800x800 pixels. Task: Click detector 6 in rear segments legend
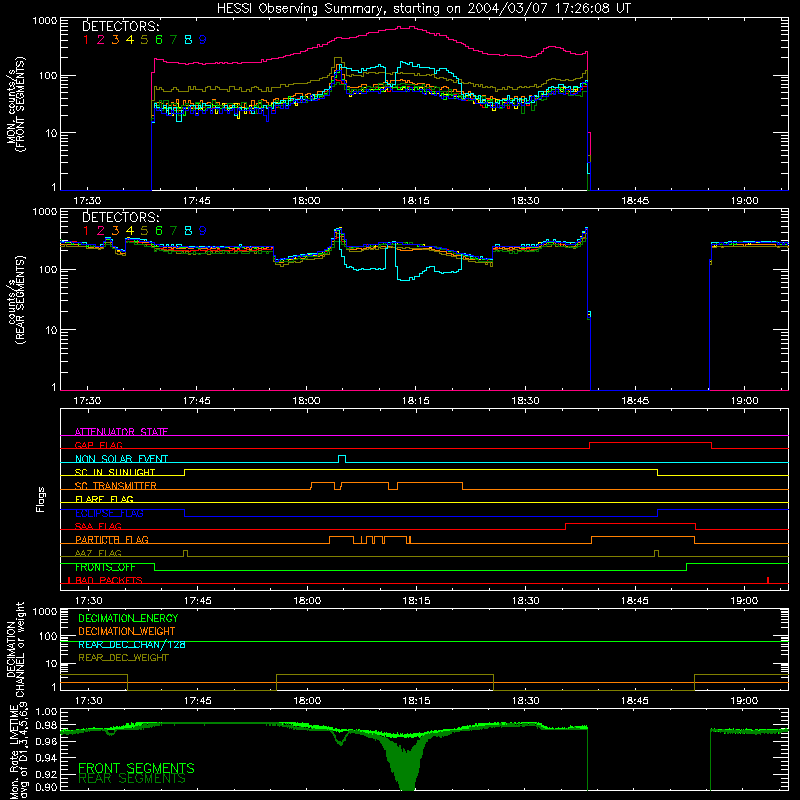tap(159, 231)
